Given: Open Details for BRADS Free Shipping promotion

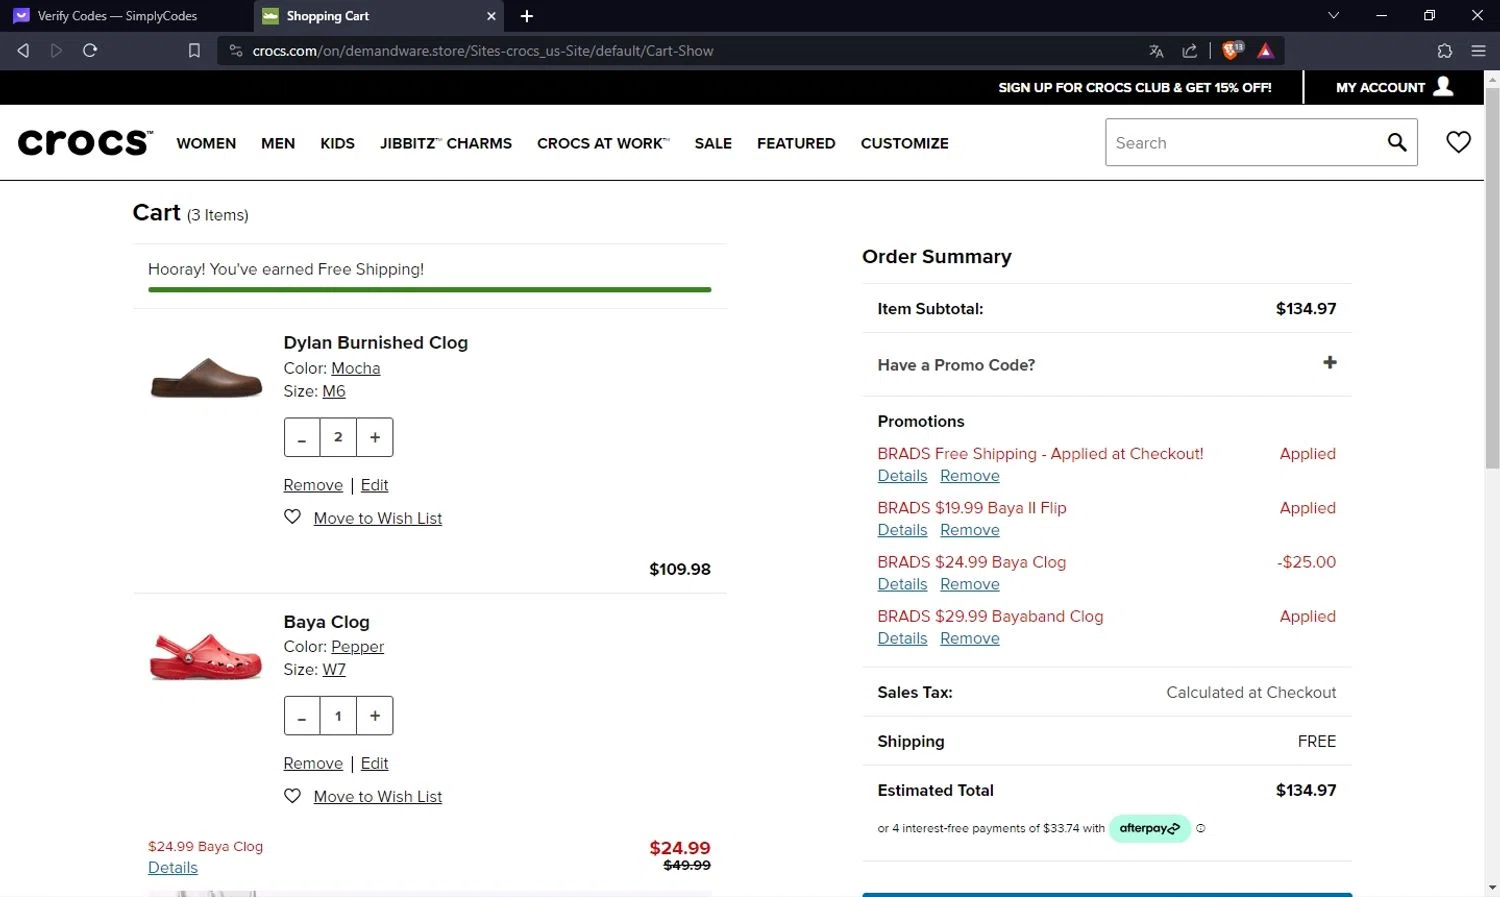Looking at the screenshot, I should click(902, 476).
